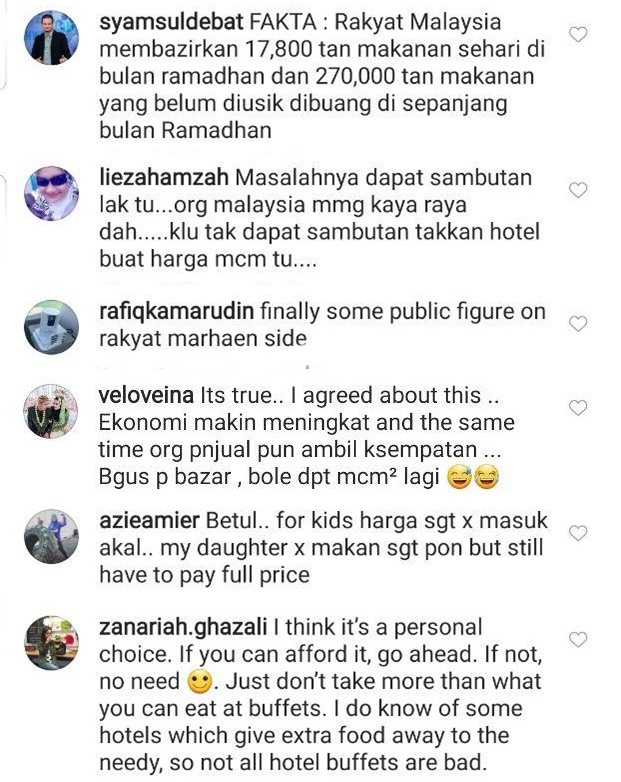Screen dimensions: 621x782
Task: Open the rafiqkamarudin username link
Action: 177,312
